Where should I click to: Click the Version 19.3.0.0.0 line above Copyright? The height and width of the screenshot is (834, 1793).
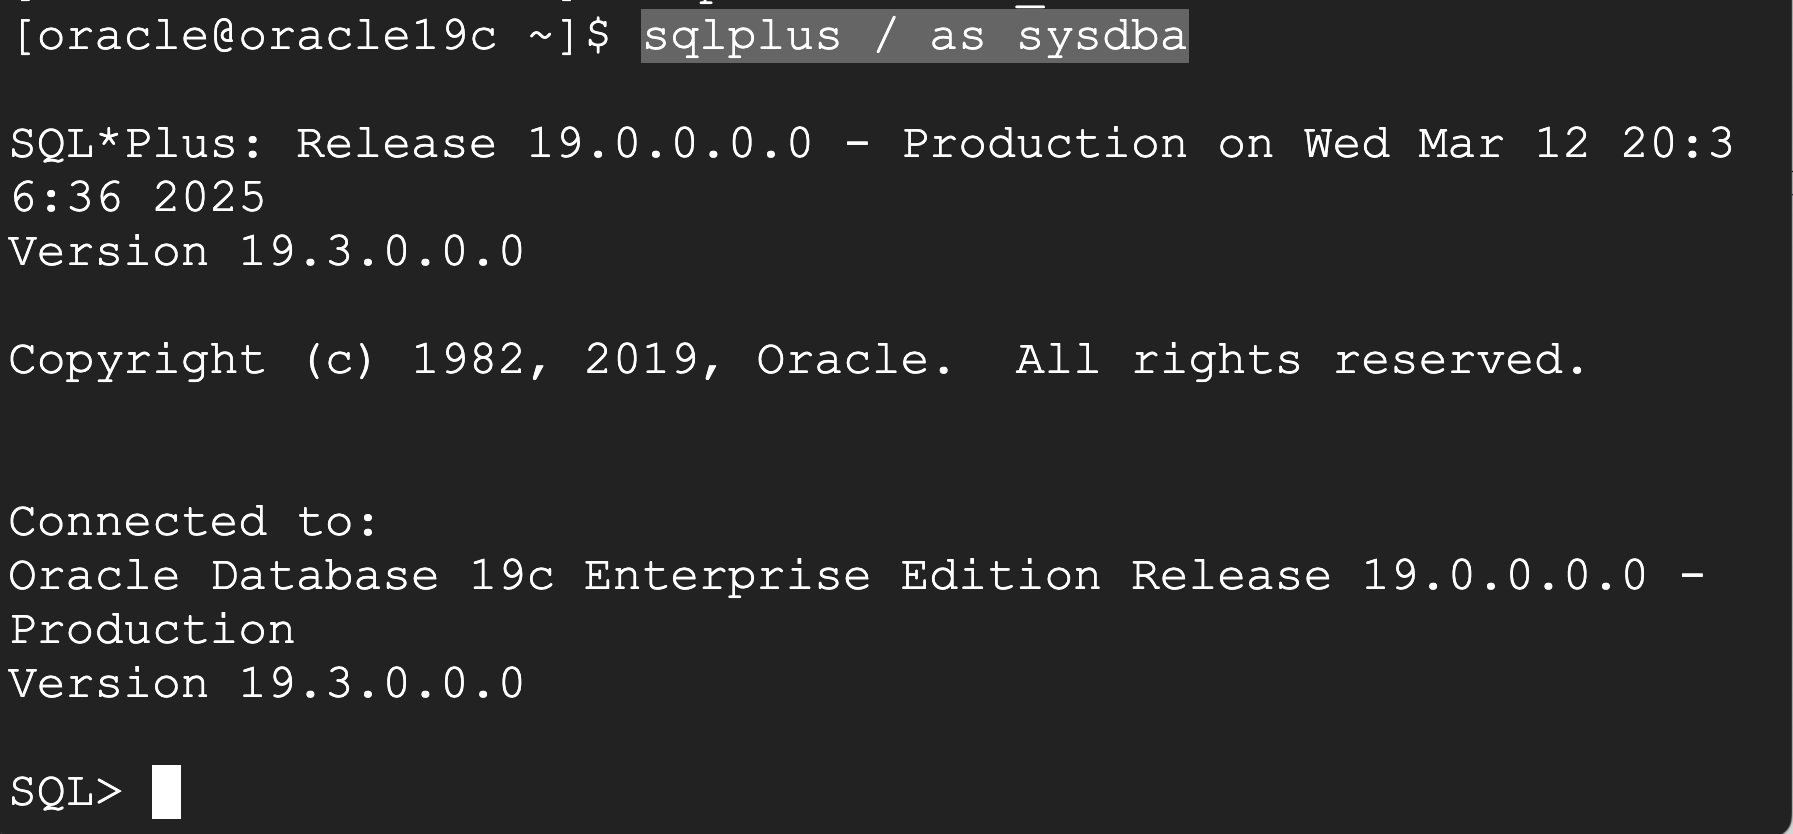point(266,252)
